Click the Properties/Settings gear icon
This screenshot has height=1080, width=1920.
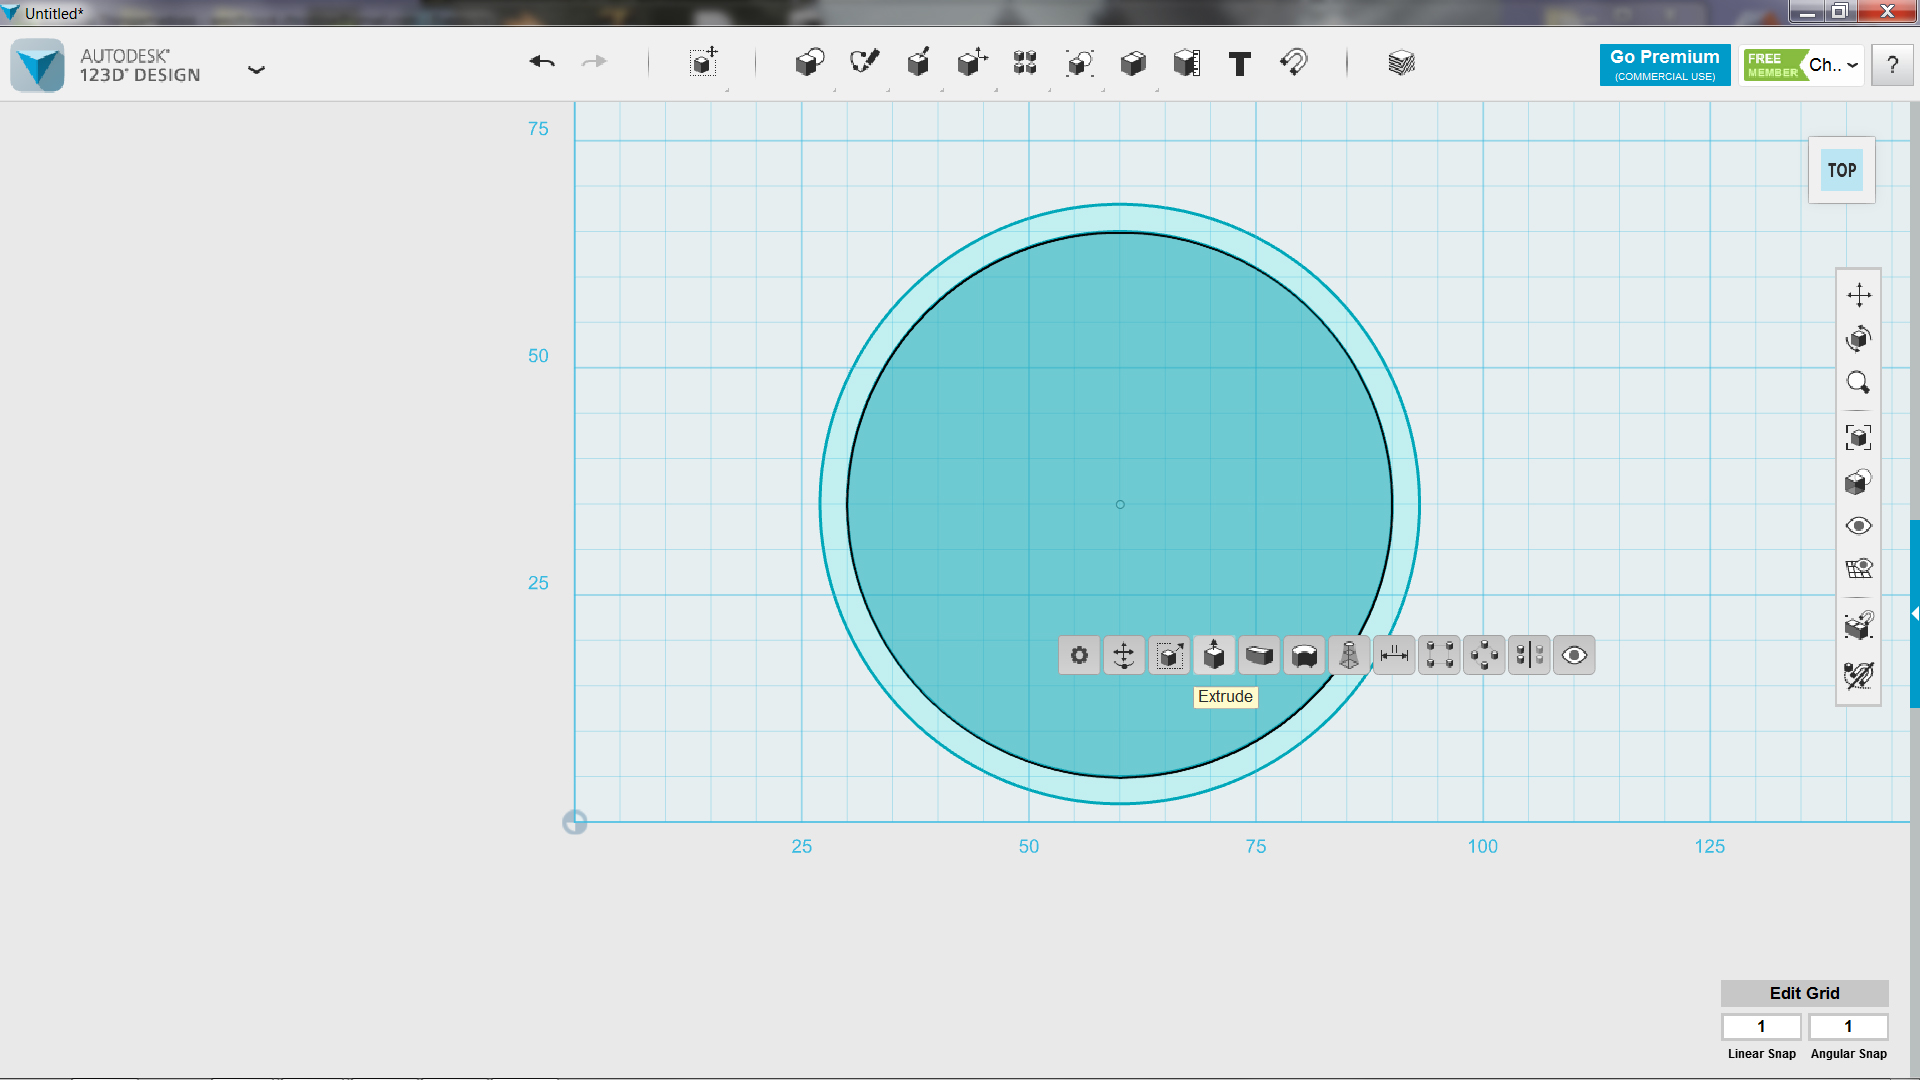[1079, 655]
